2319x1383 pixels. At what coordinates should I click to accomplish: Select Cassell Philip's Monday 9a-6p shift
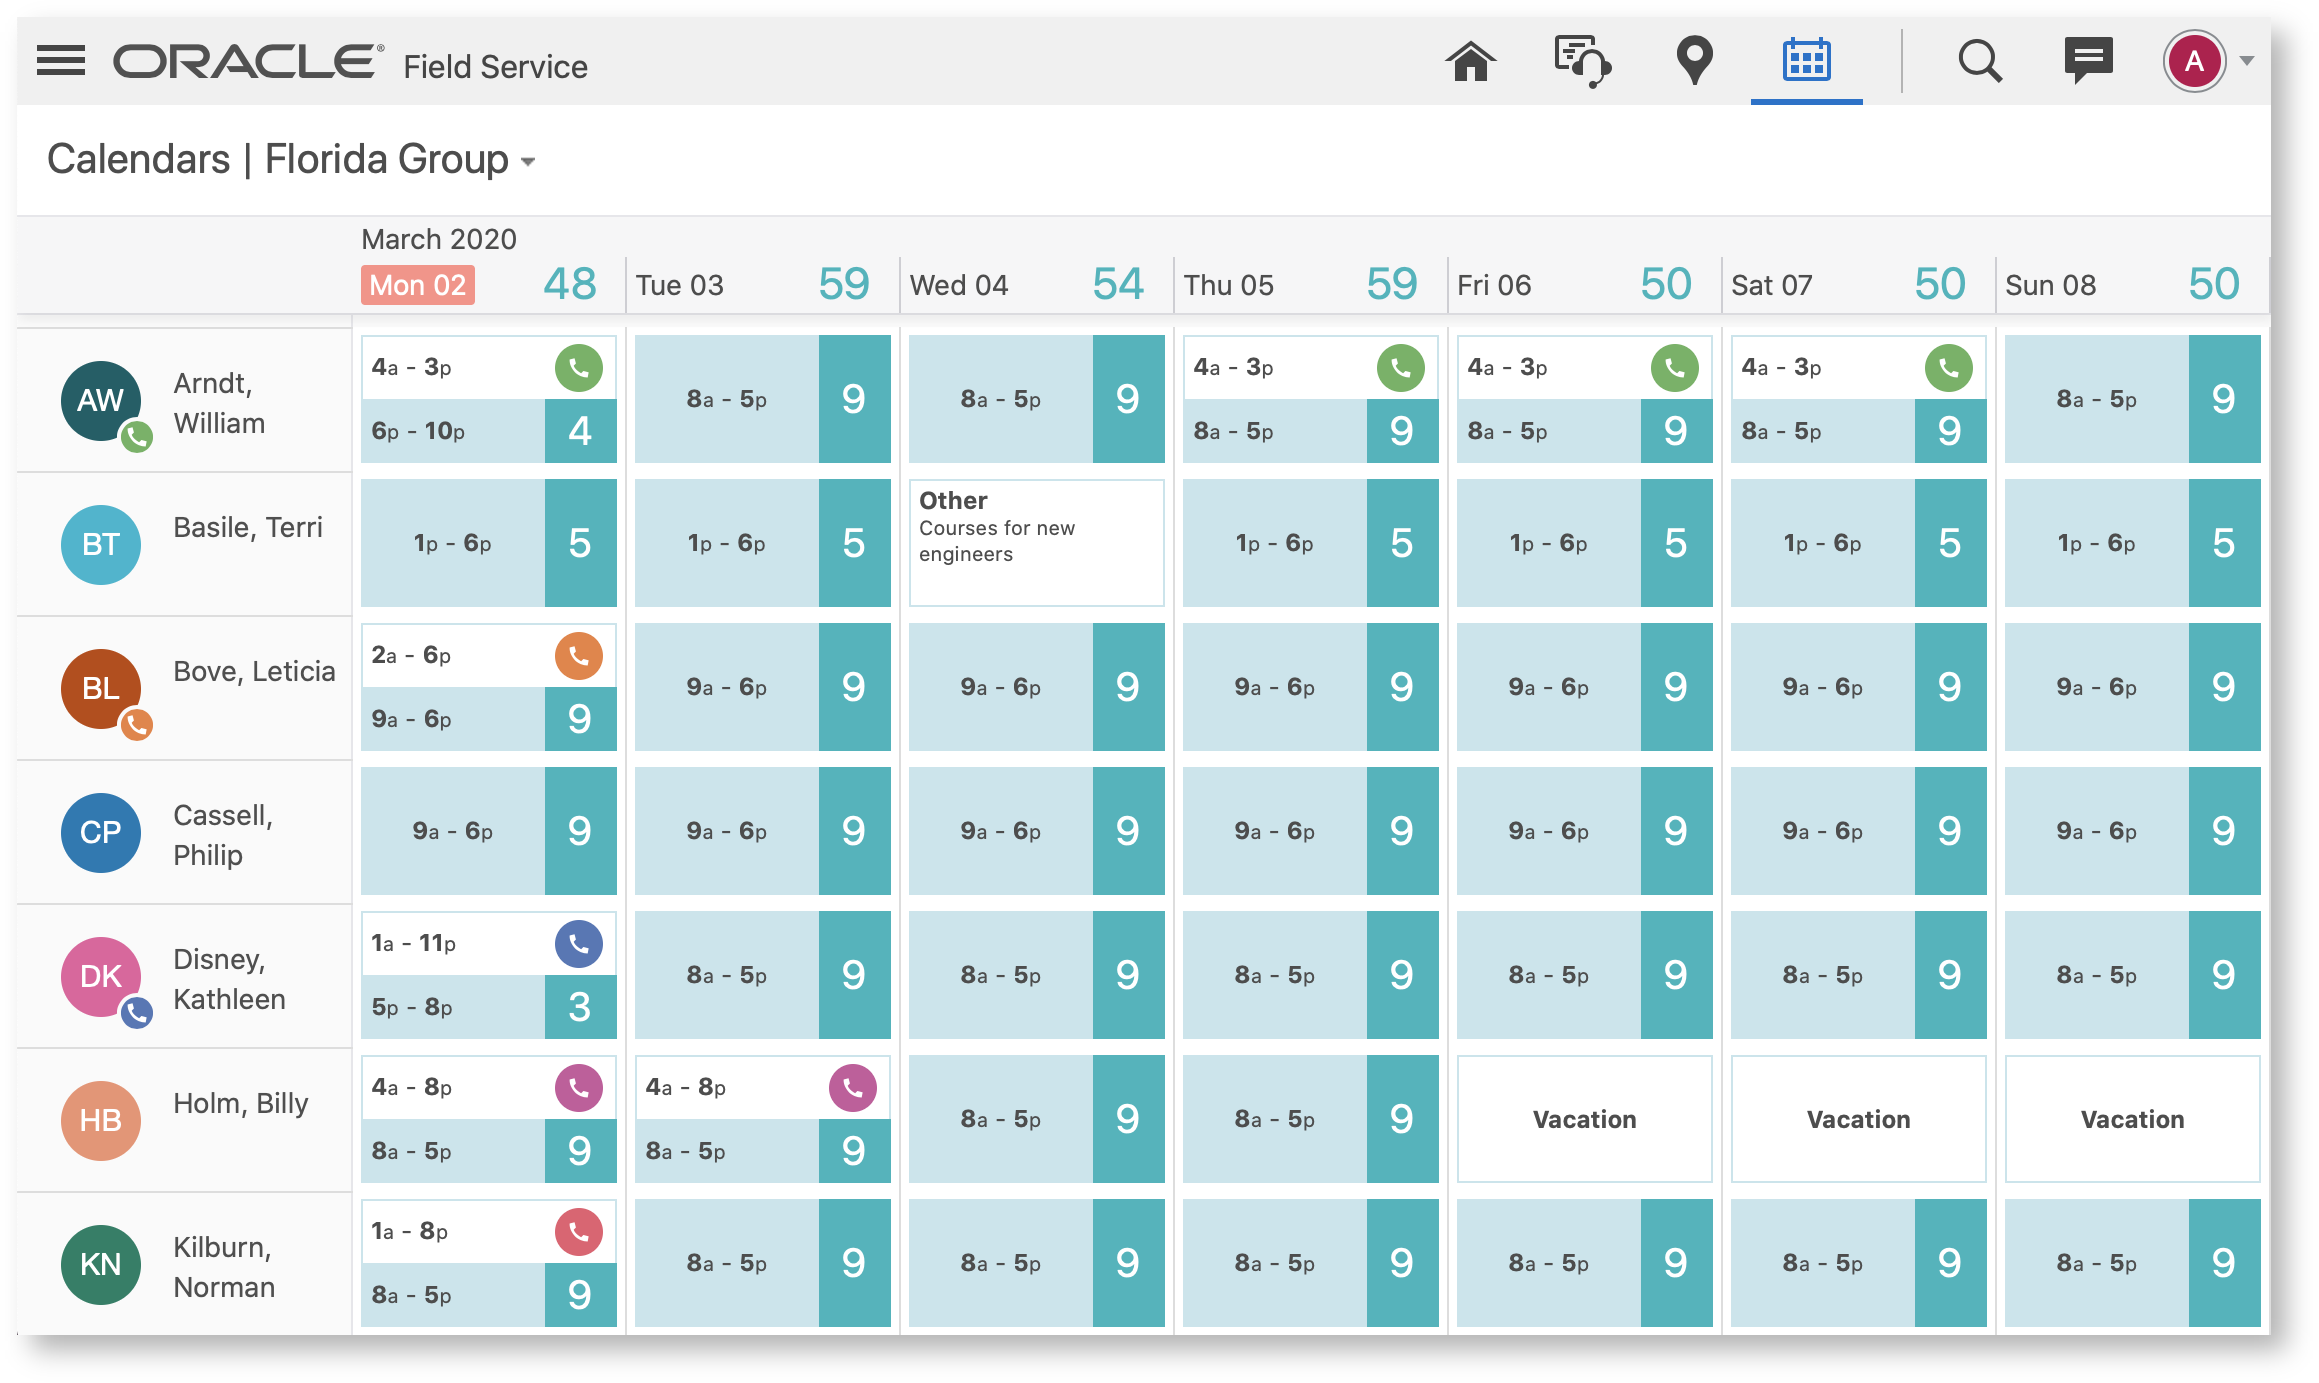click(x=453, y=831)
